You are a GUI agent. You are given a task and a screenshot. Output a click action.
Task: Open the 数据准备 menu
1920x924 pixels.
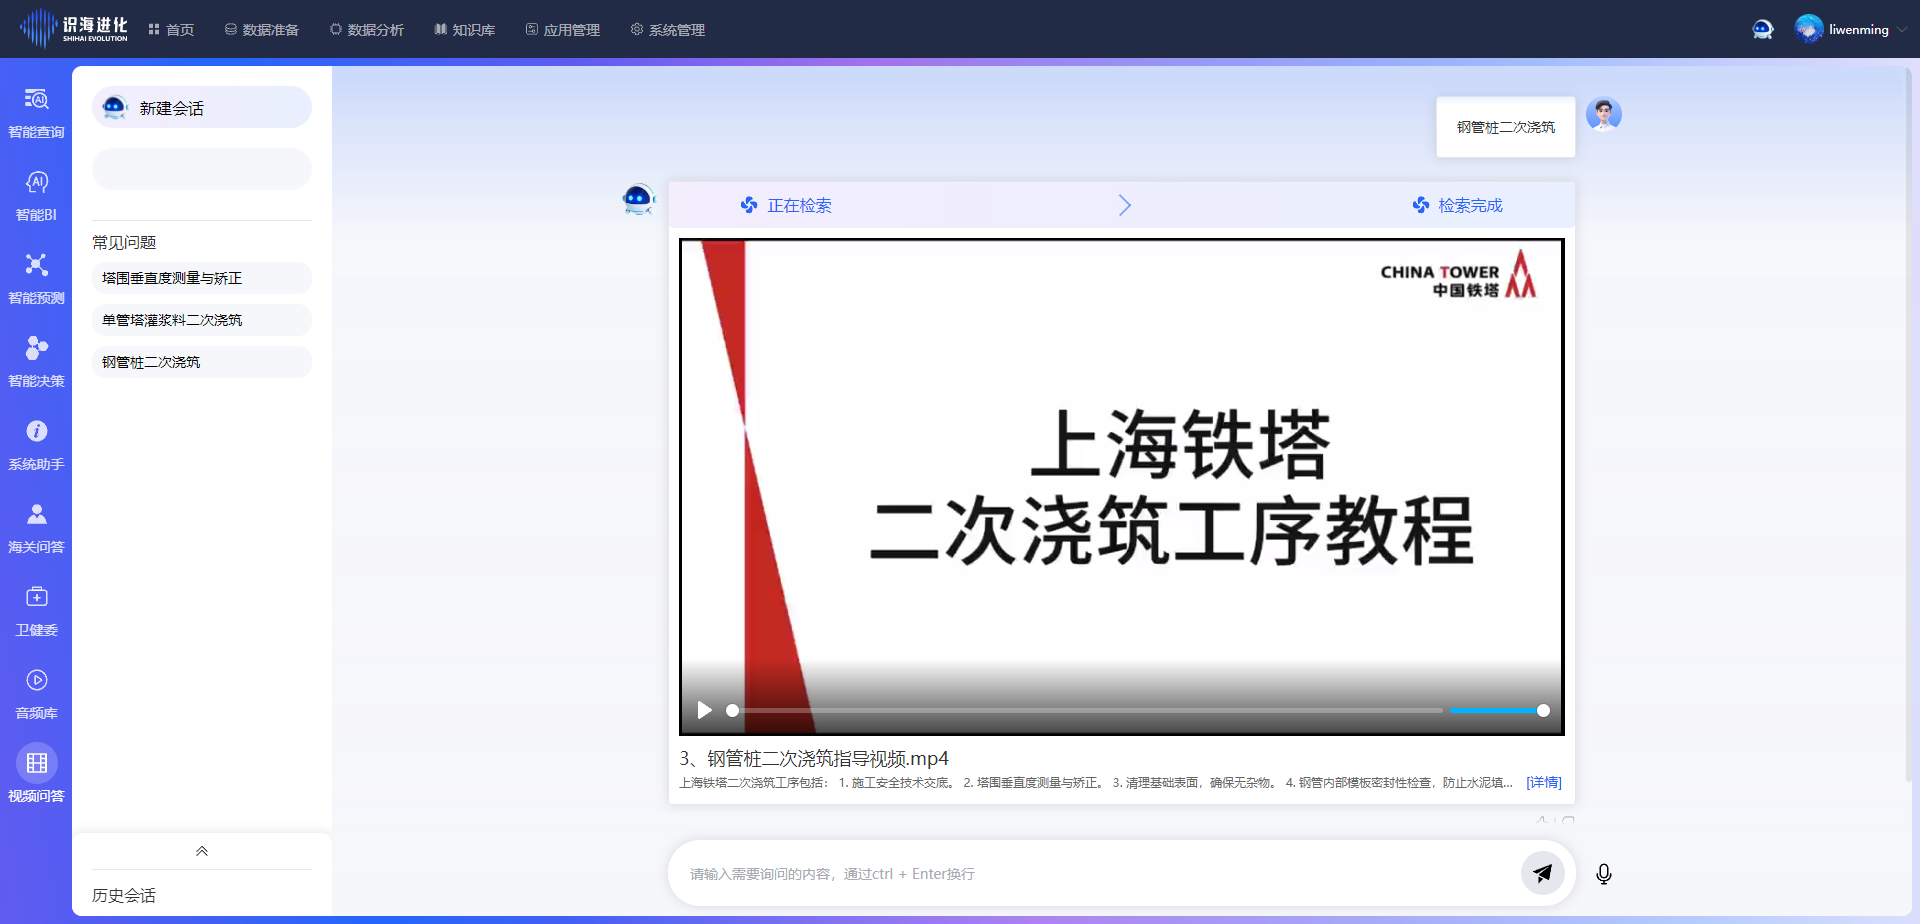pyautogui.click(x=262, y=30)
